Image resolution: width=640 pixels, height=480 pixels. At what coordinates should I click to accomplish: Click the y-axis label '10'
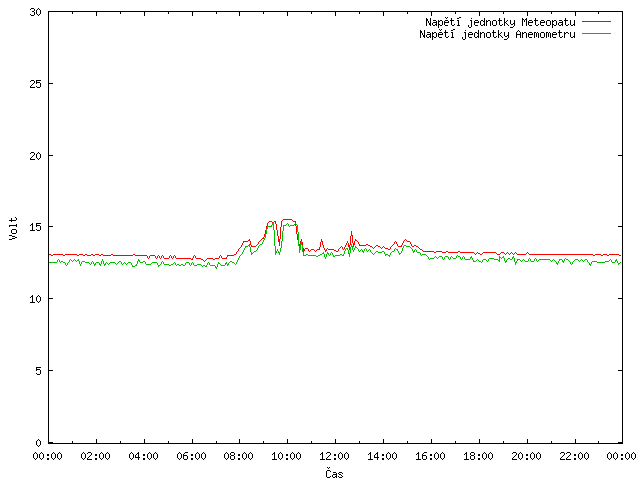pyautogui.click(x=36, y=299)
